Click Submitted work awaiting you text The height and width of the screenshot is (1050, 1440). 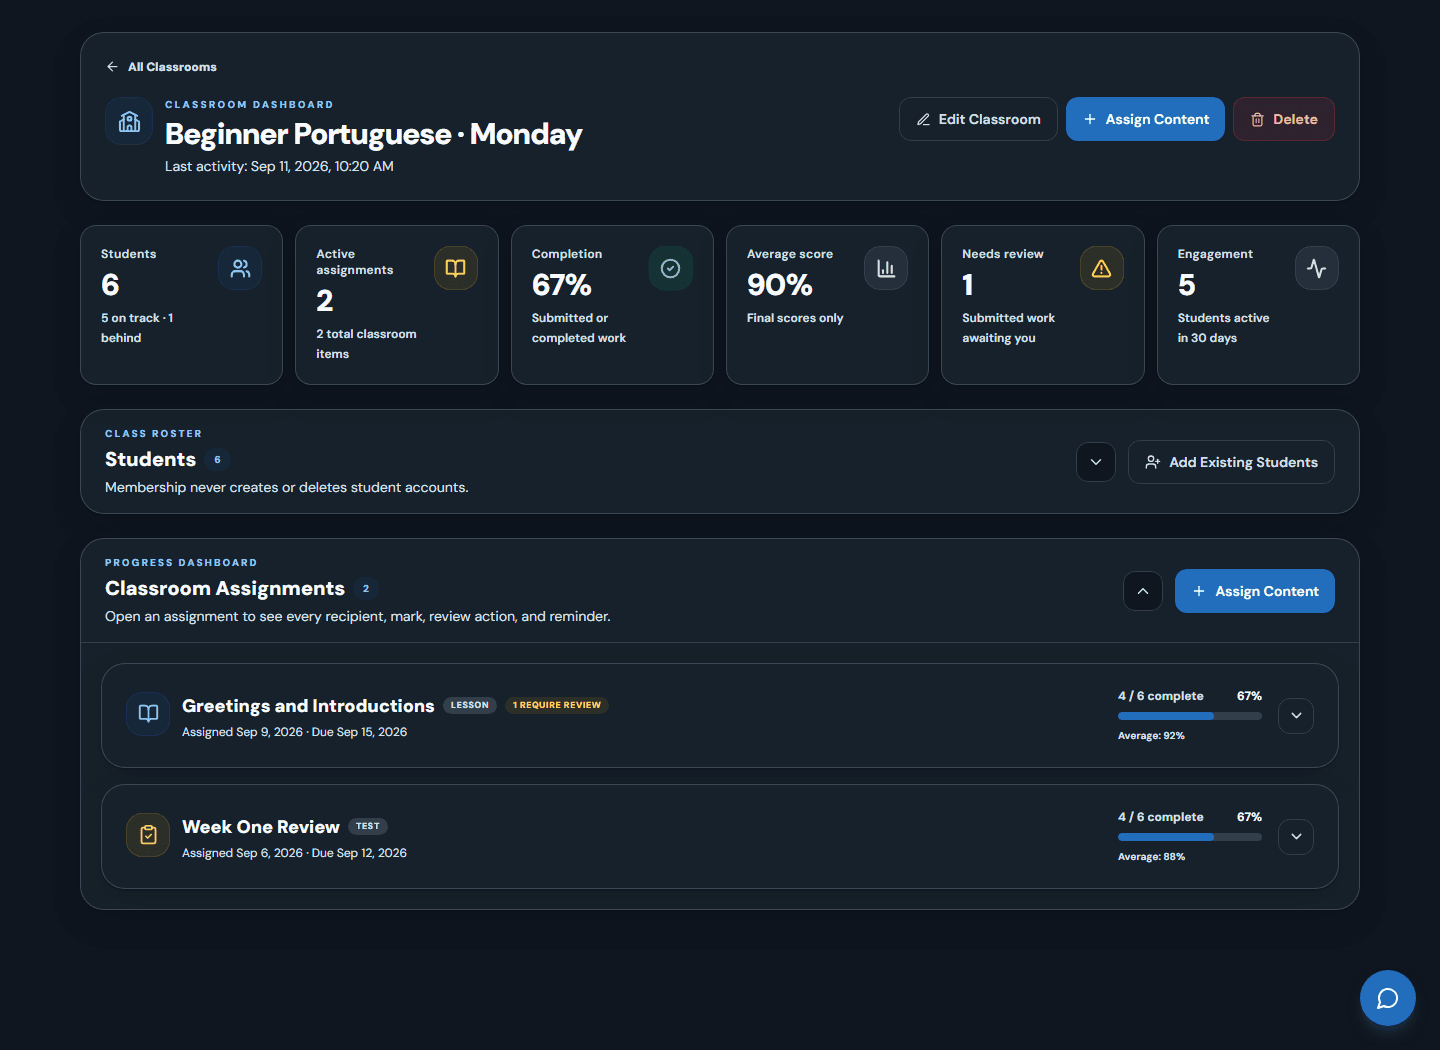(x=1008, y=328)
